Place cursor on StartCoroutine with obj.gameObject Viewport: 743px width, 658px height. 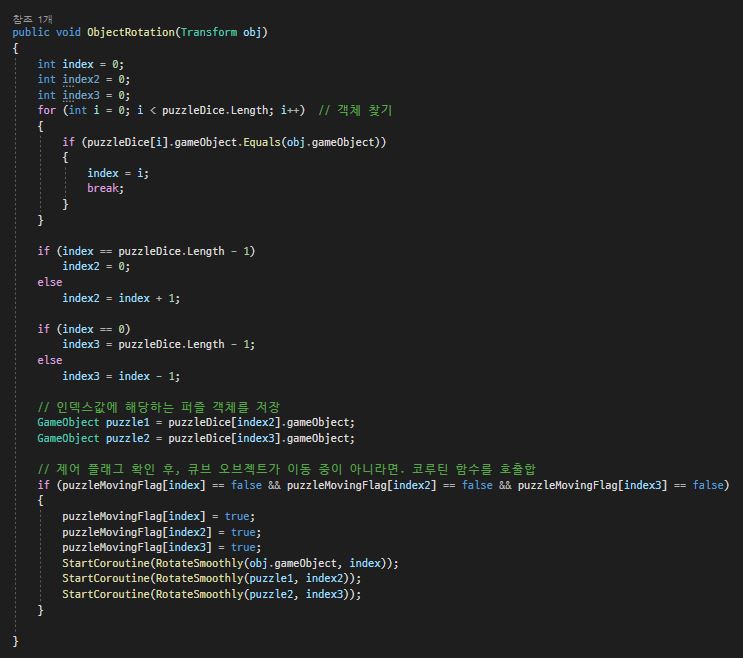(230, 563)
